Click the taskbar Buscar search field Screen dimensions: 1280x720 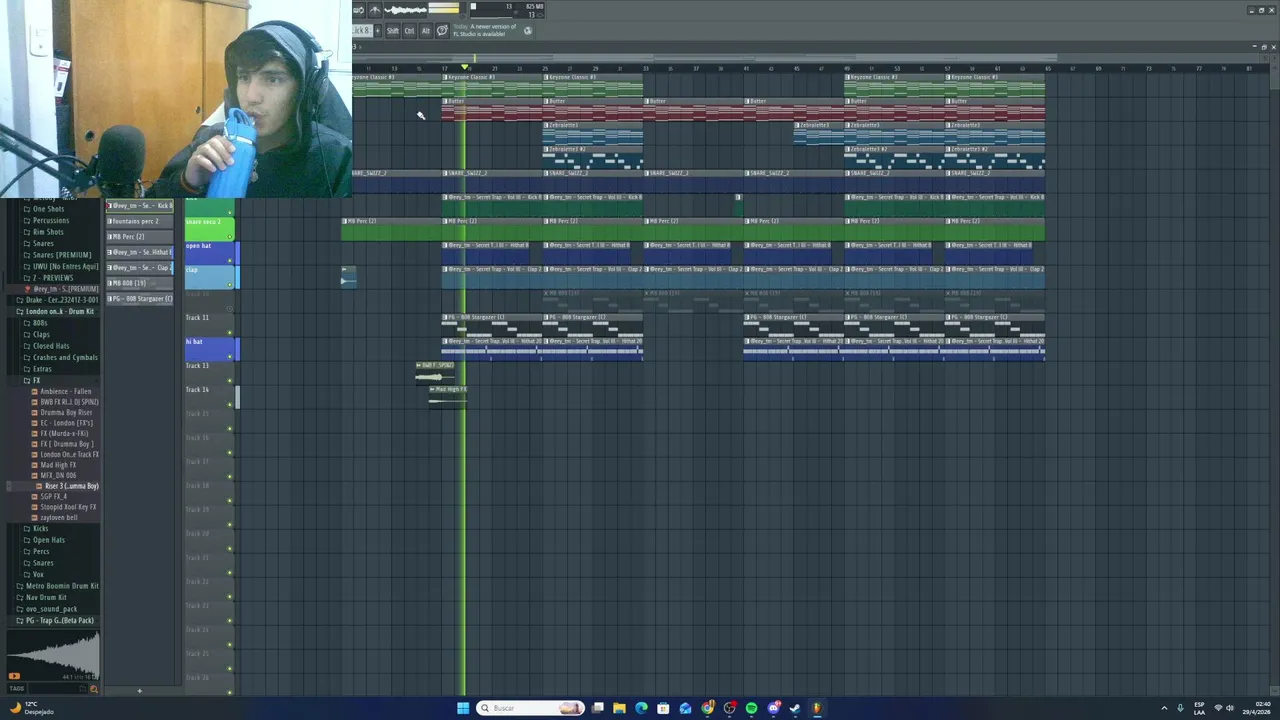[x=530, y=708]
